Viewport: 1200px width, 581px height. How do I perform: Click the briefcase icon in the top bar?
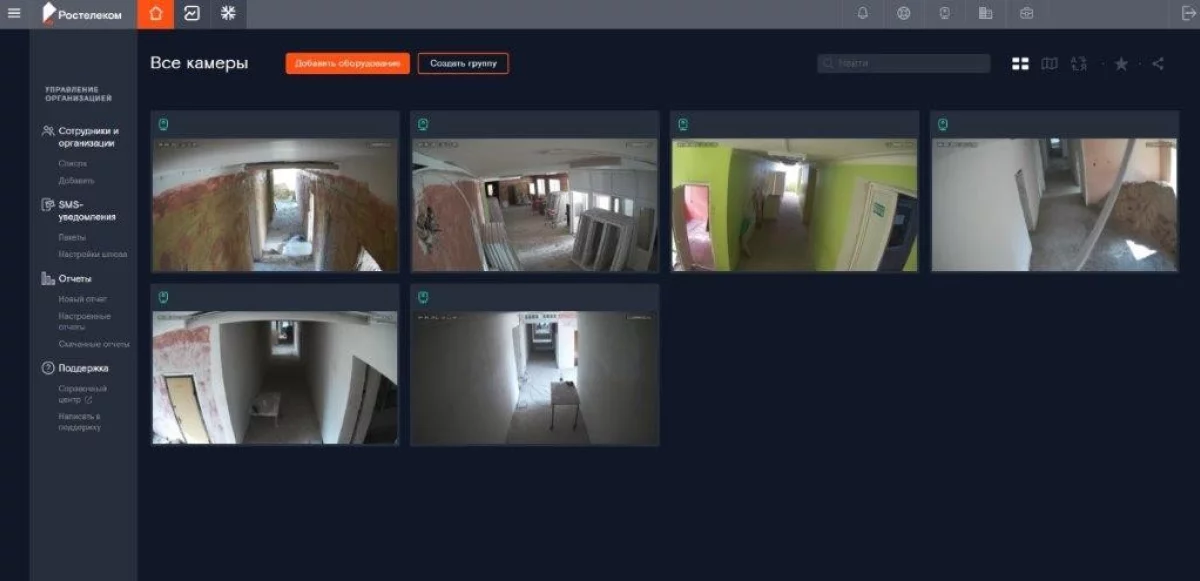coord(1026,14)
